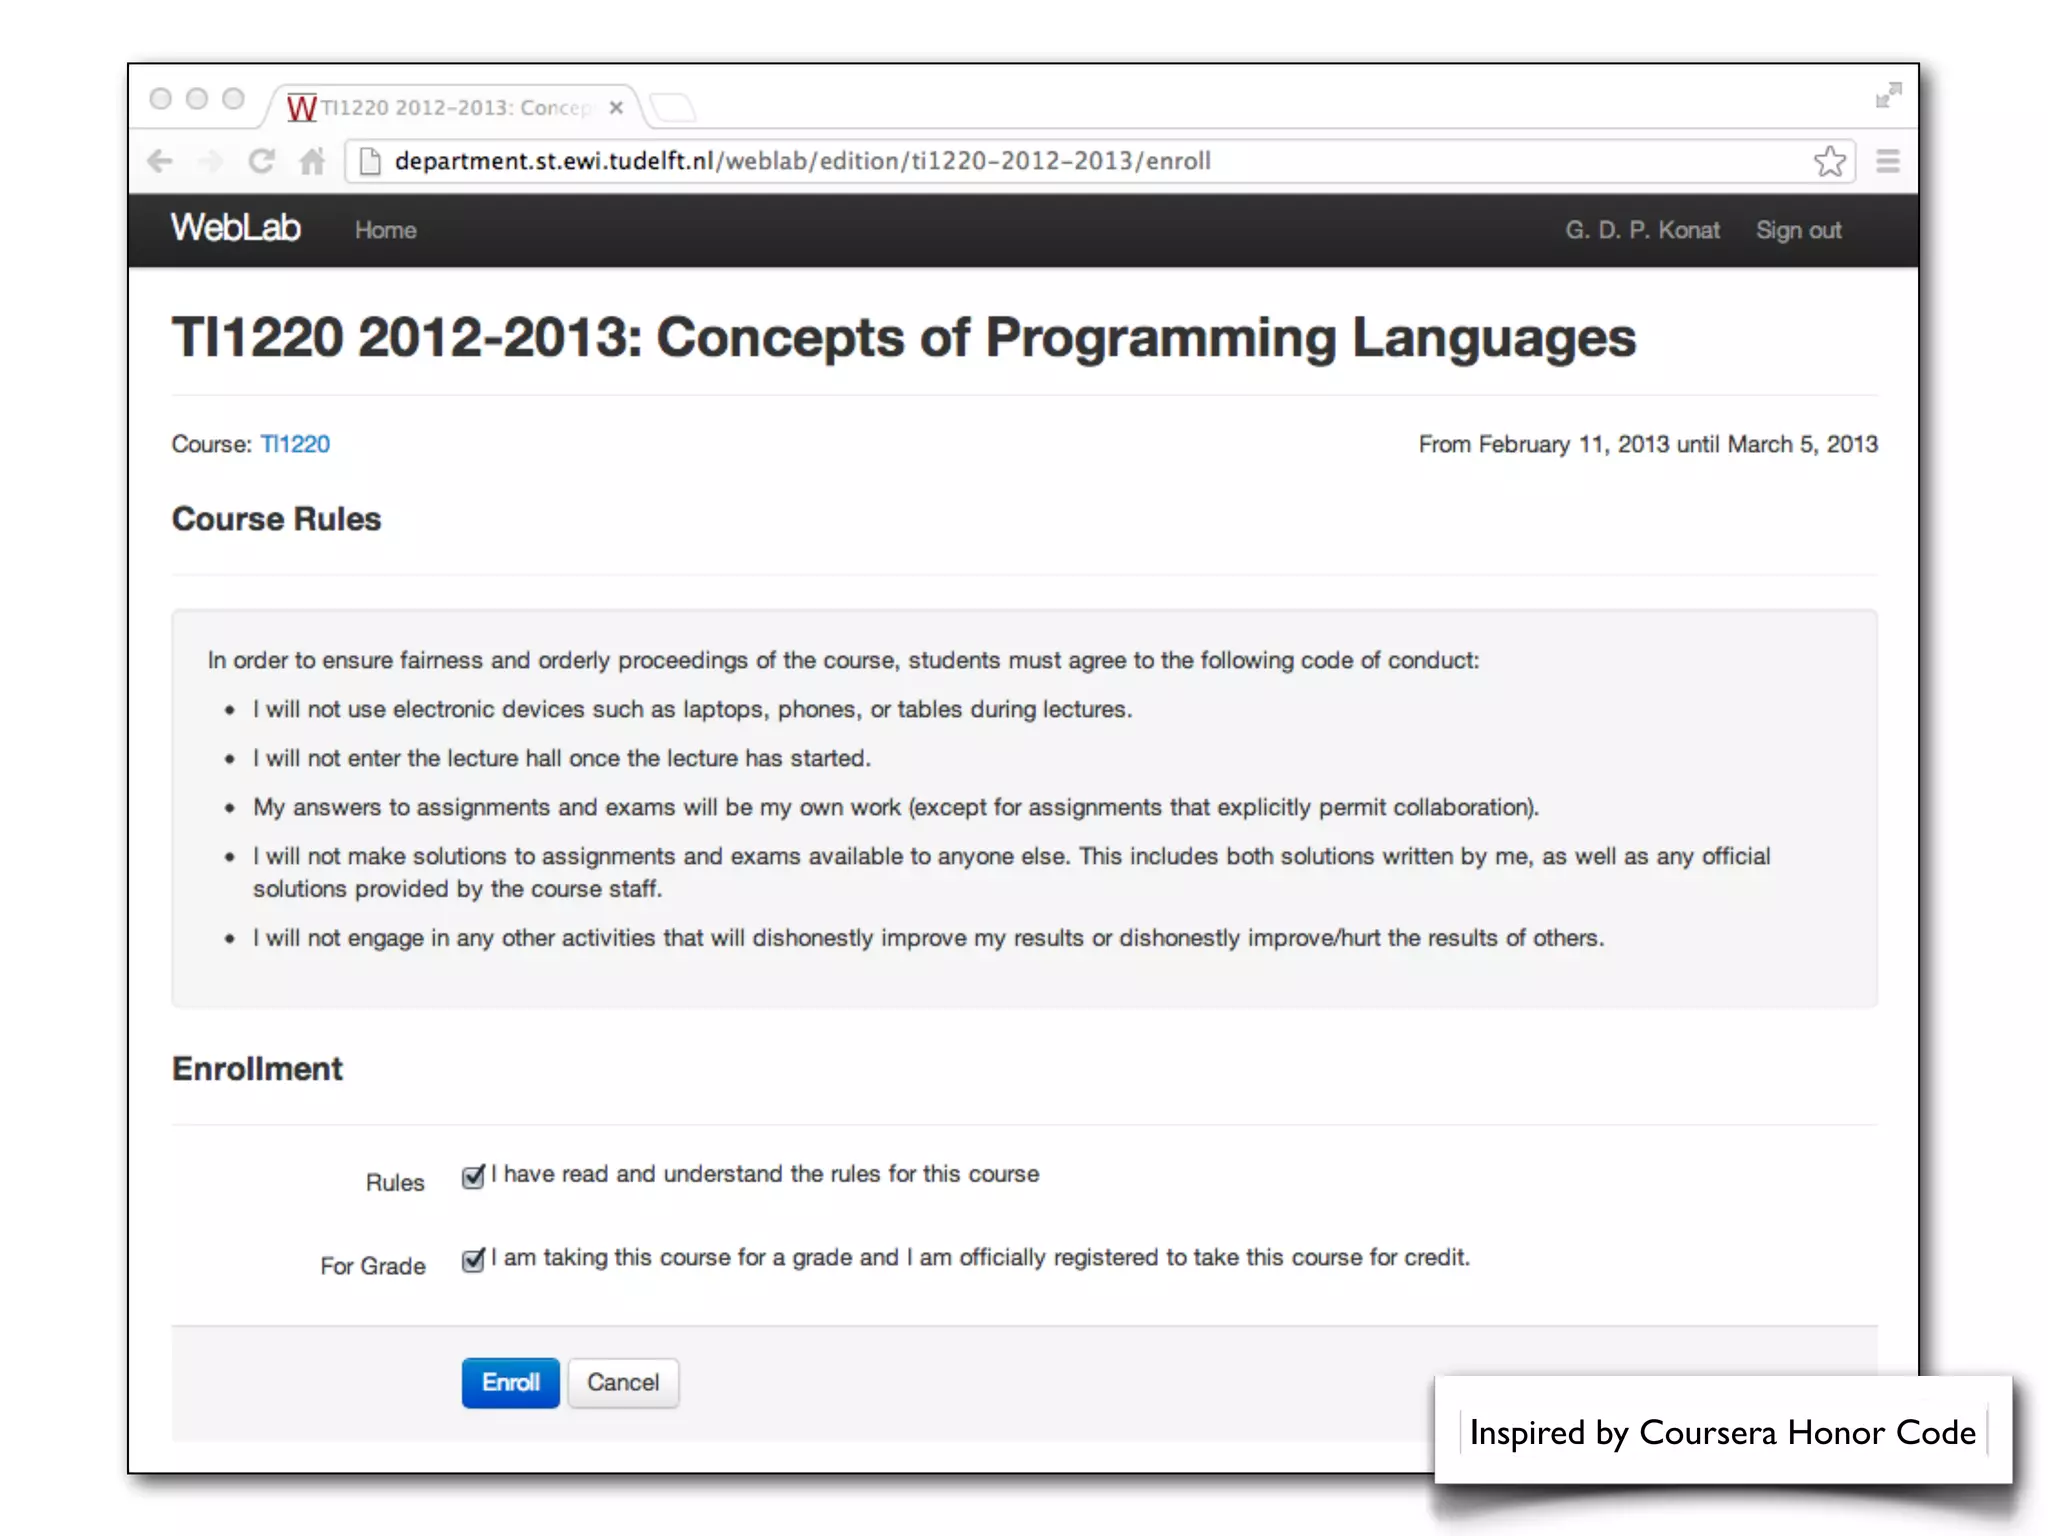Open a new tab with the new tab button
This screenshot has width=2048, height=1536.
[674, 106]
